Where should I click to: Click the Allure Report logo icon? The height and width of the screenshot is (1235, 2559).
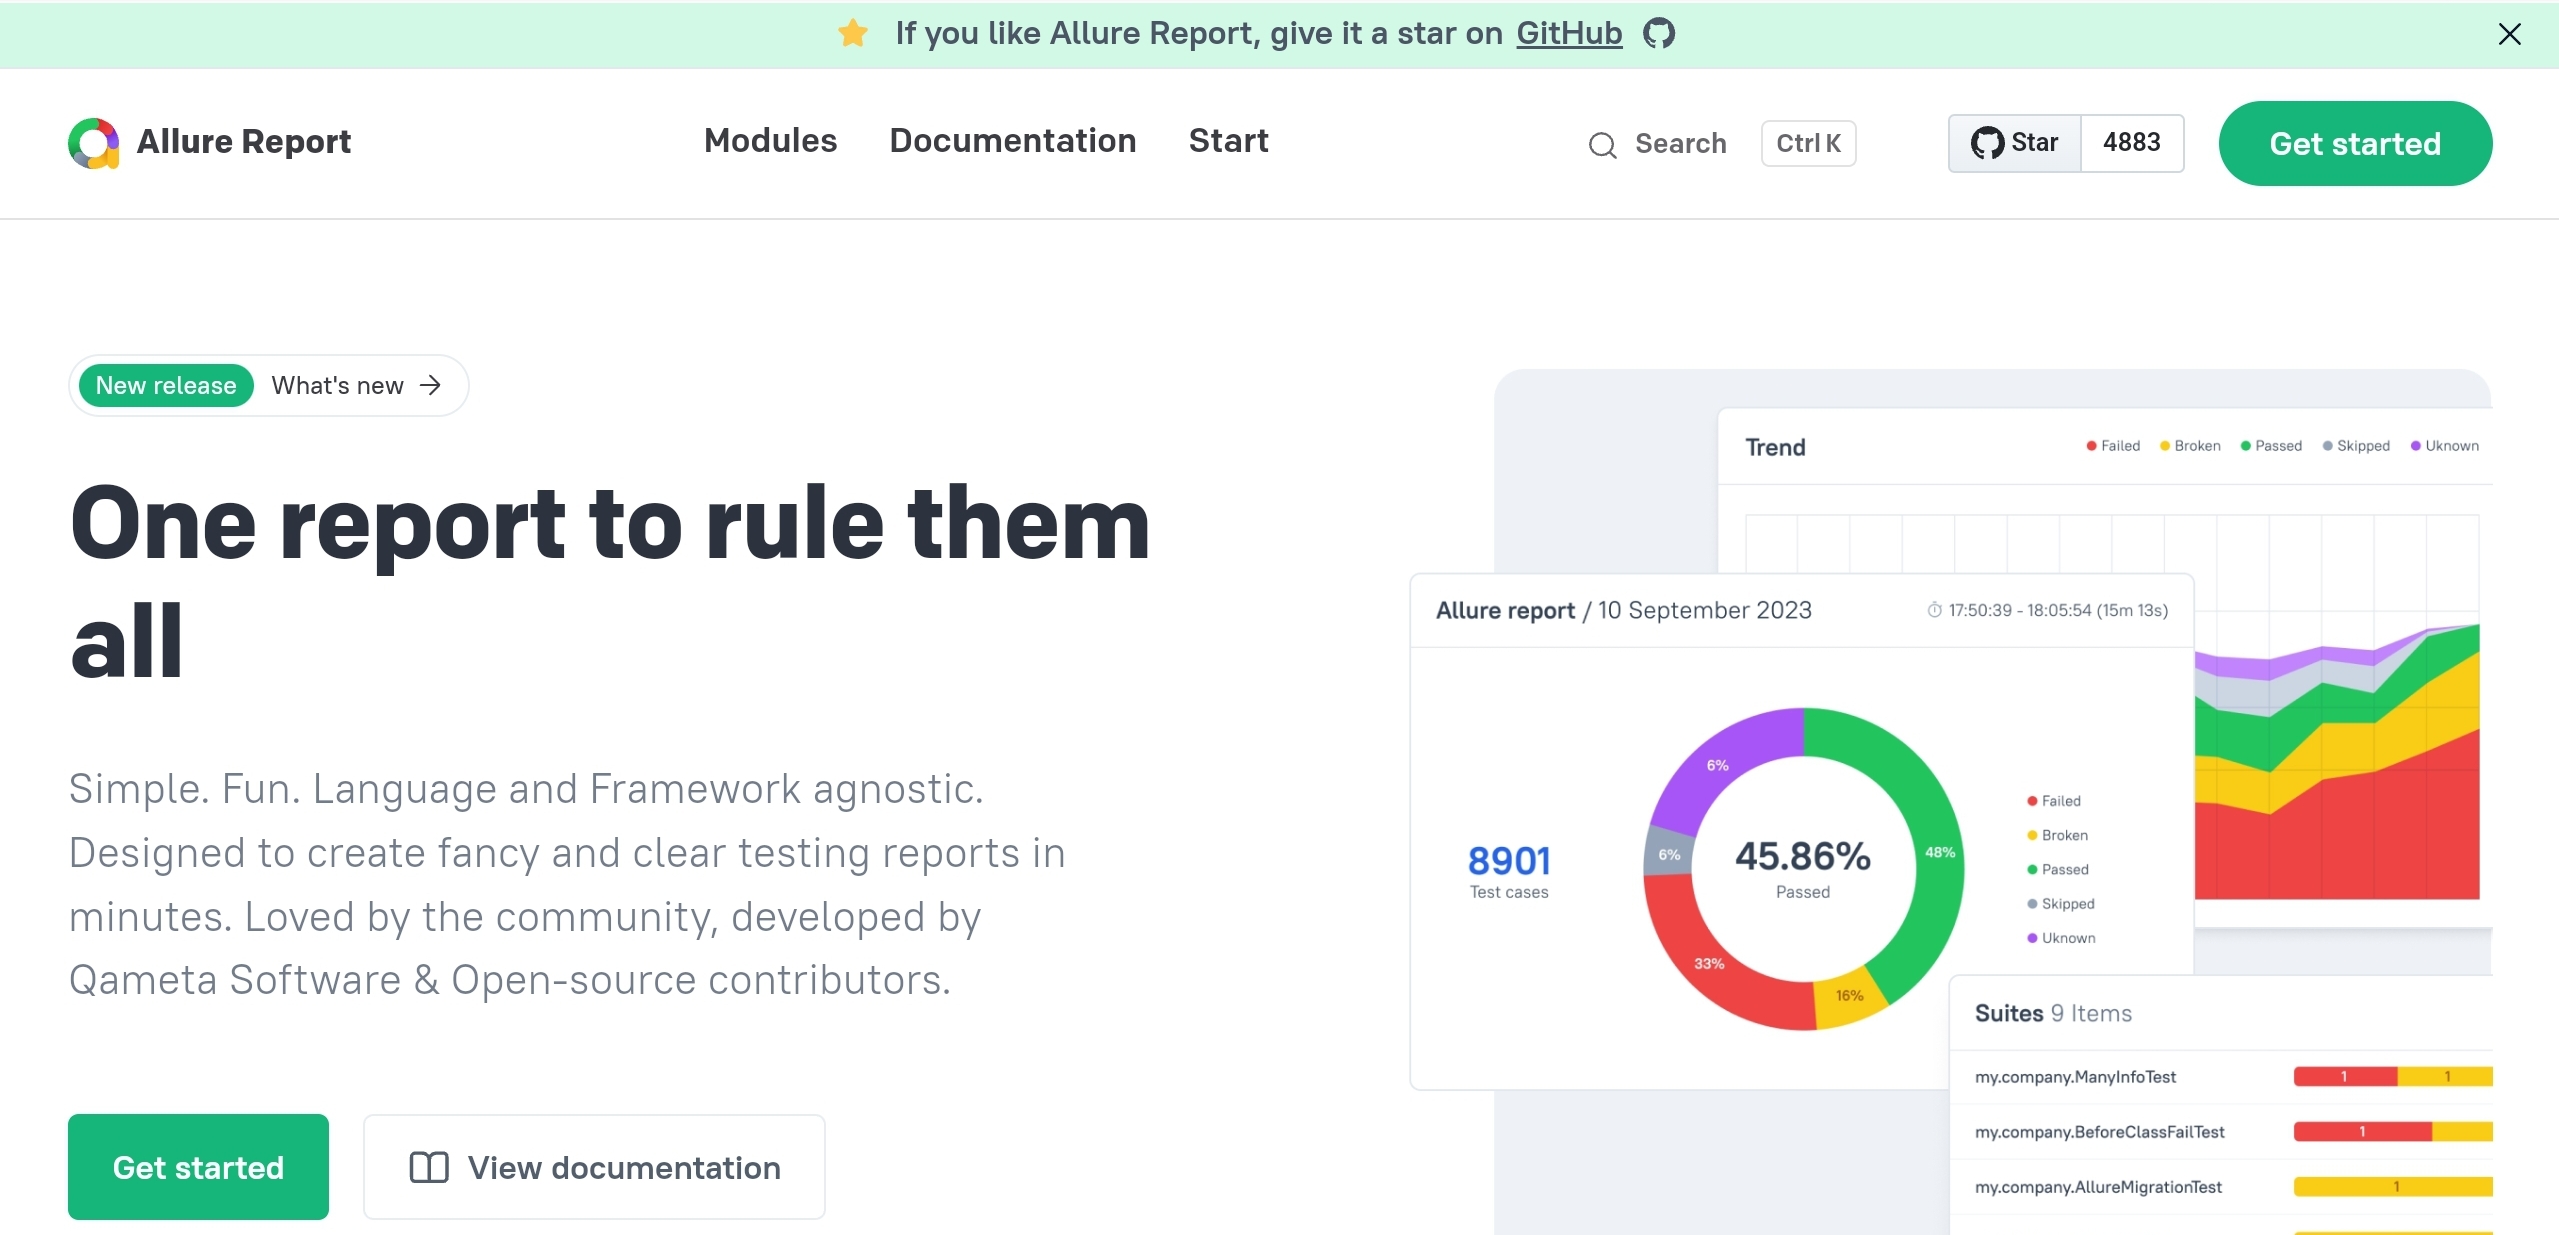point(94,143)
